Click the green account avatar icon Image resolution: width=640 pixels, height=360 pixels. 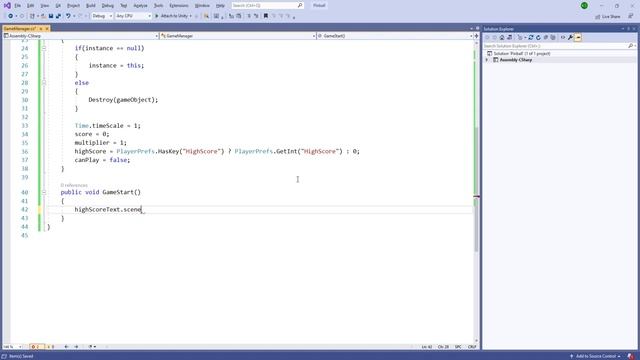[x=584, y=6]
